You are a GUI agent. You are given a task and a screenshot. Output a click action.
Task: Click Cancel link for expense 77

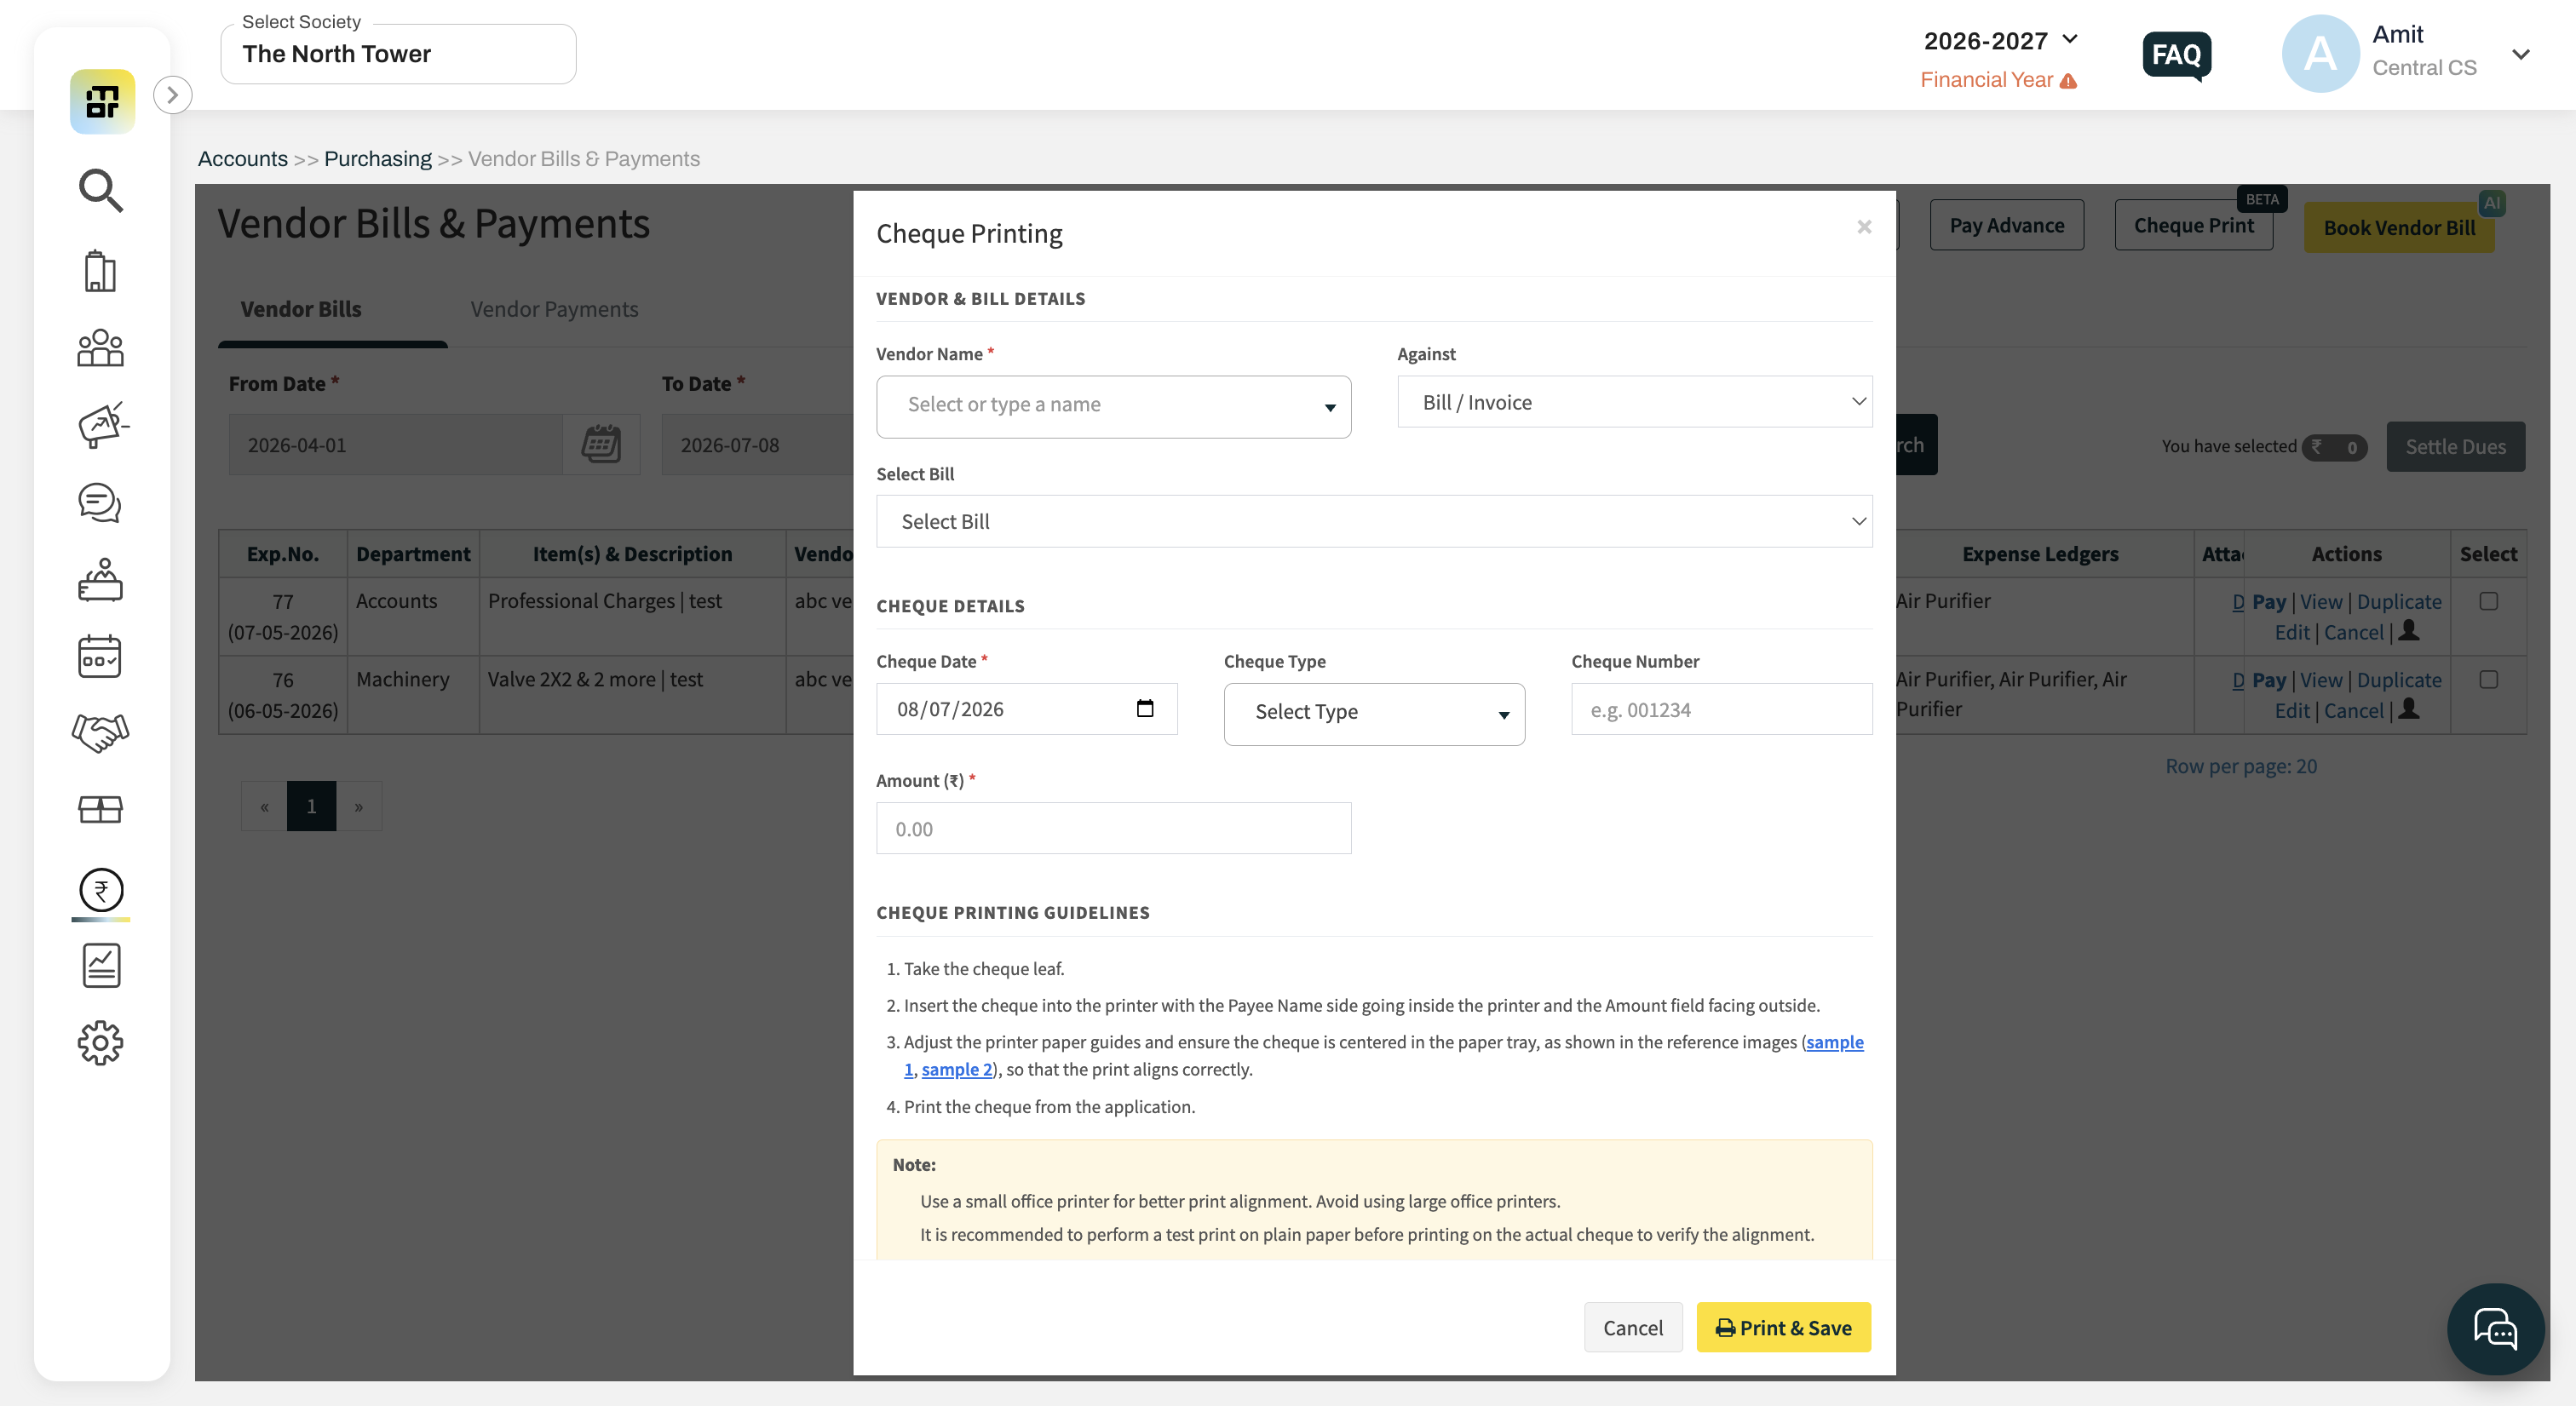(2353, 632)
